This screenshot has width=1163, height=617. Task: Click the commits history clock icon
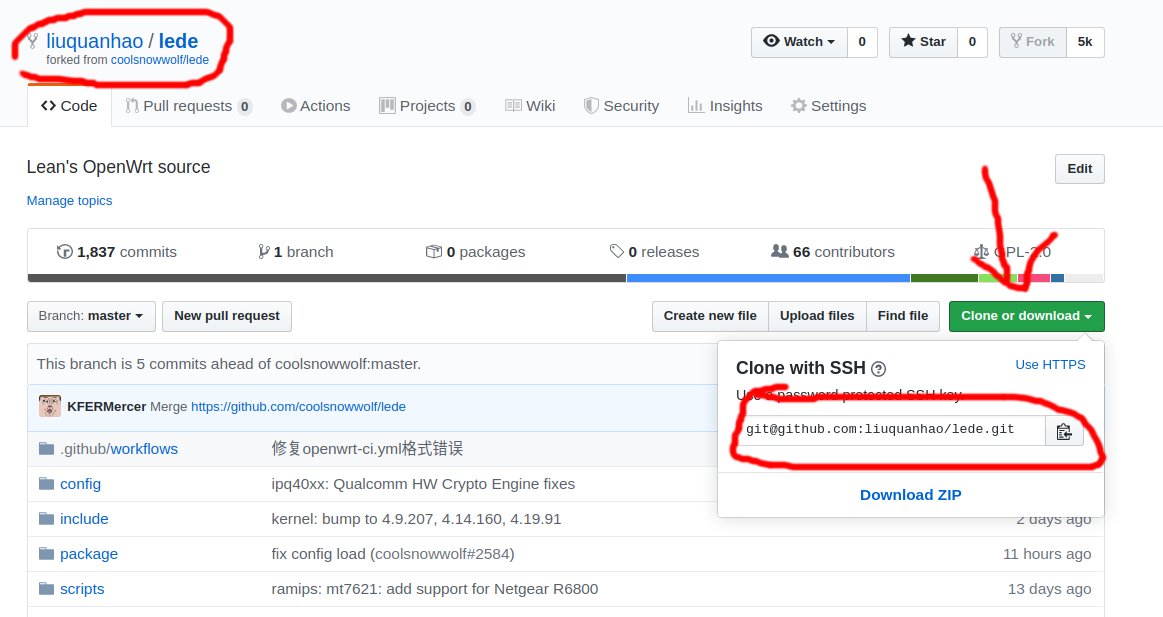pyautogui.click(x=65, y=252)
